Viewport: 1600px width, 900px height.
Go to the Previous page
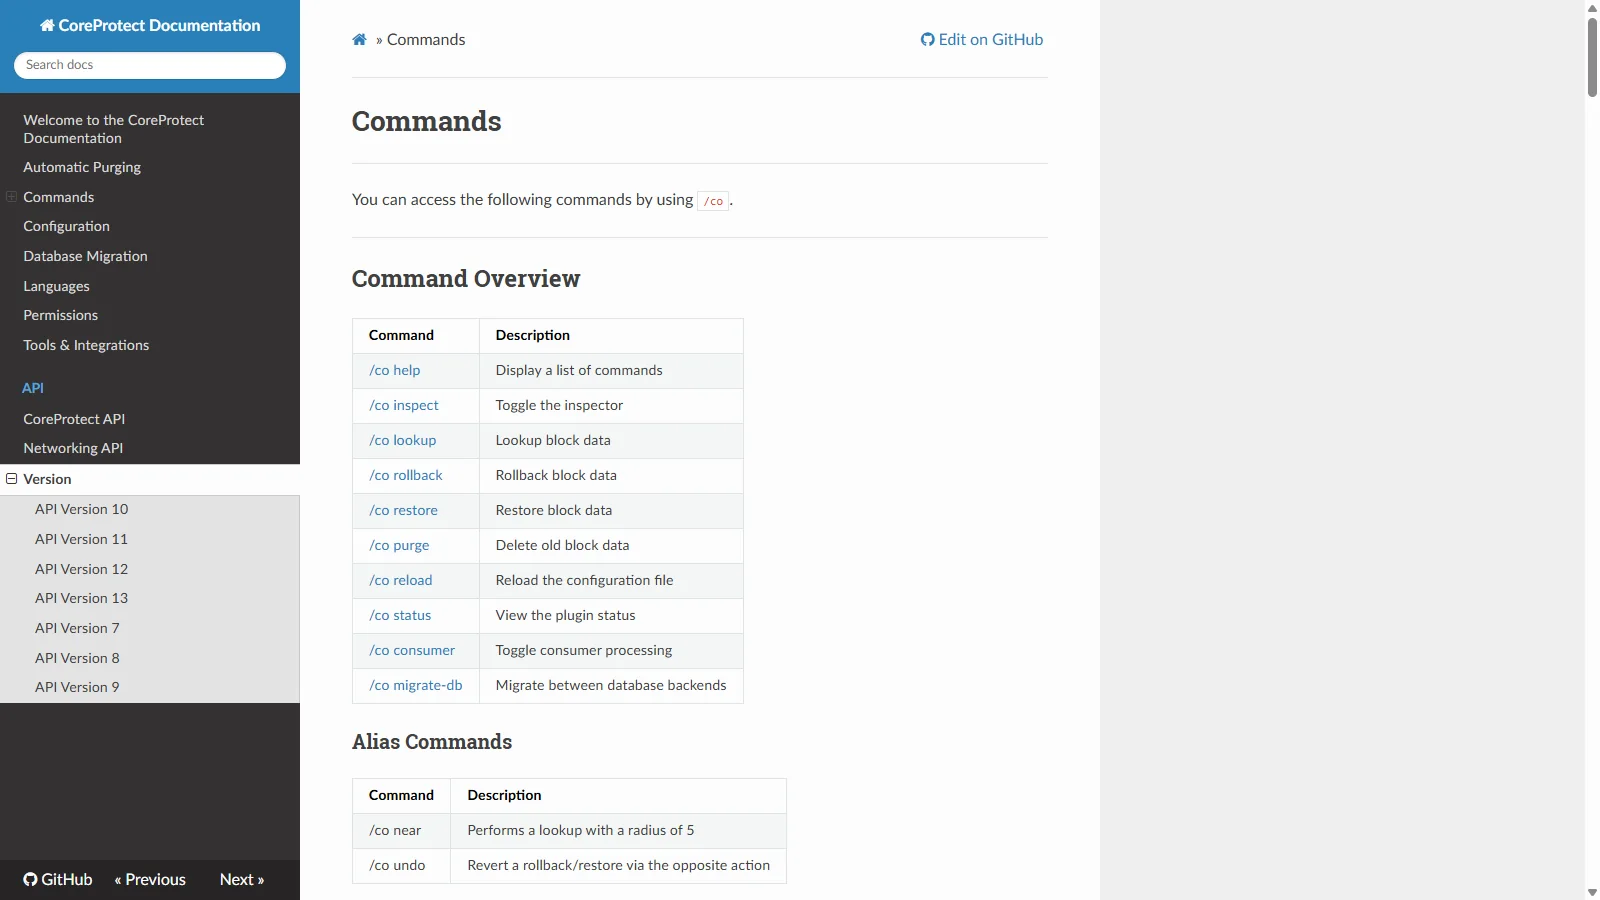(150, 880)
